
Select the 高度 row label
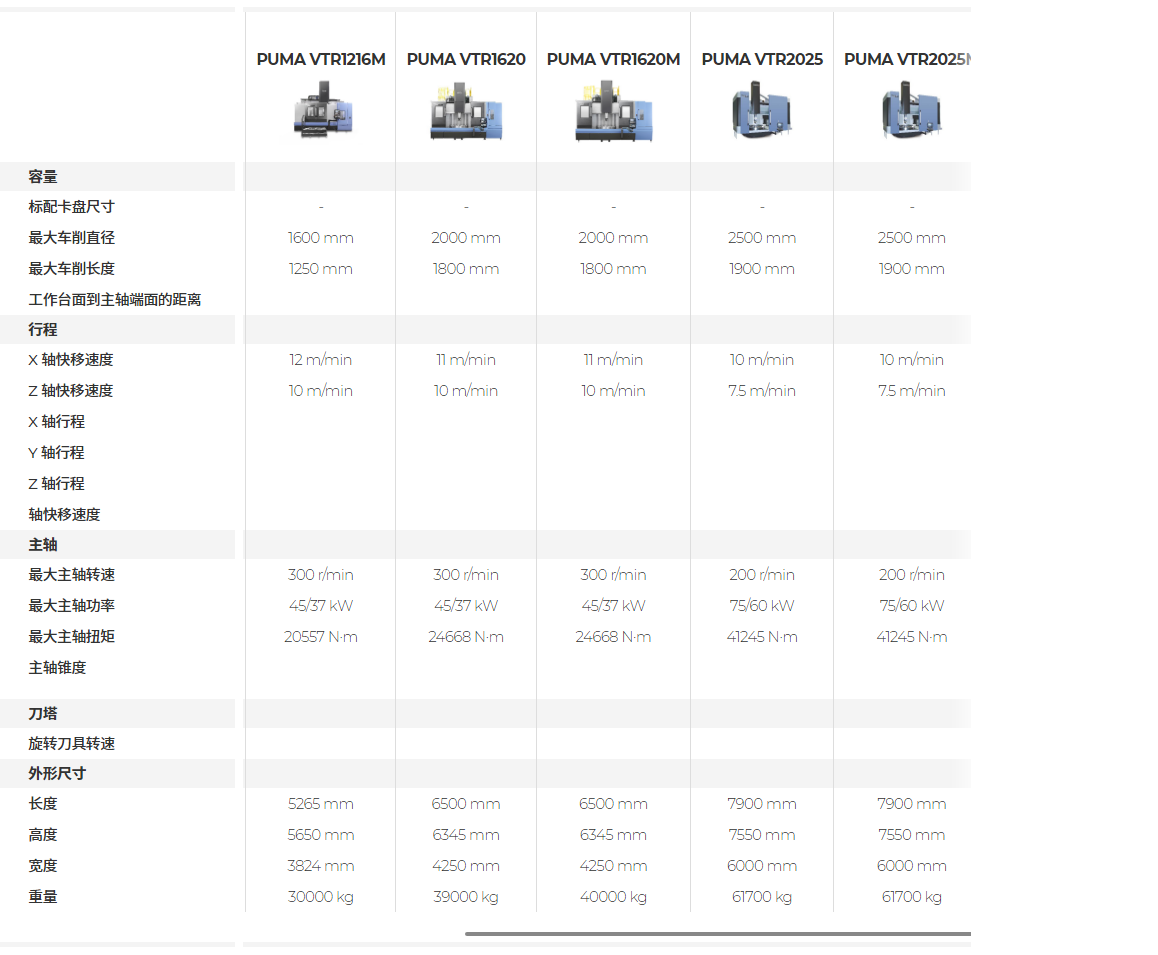coord(43,835)
